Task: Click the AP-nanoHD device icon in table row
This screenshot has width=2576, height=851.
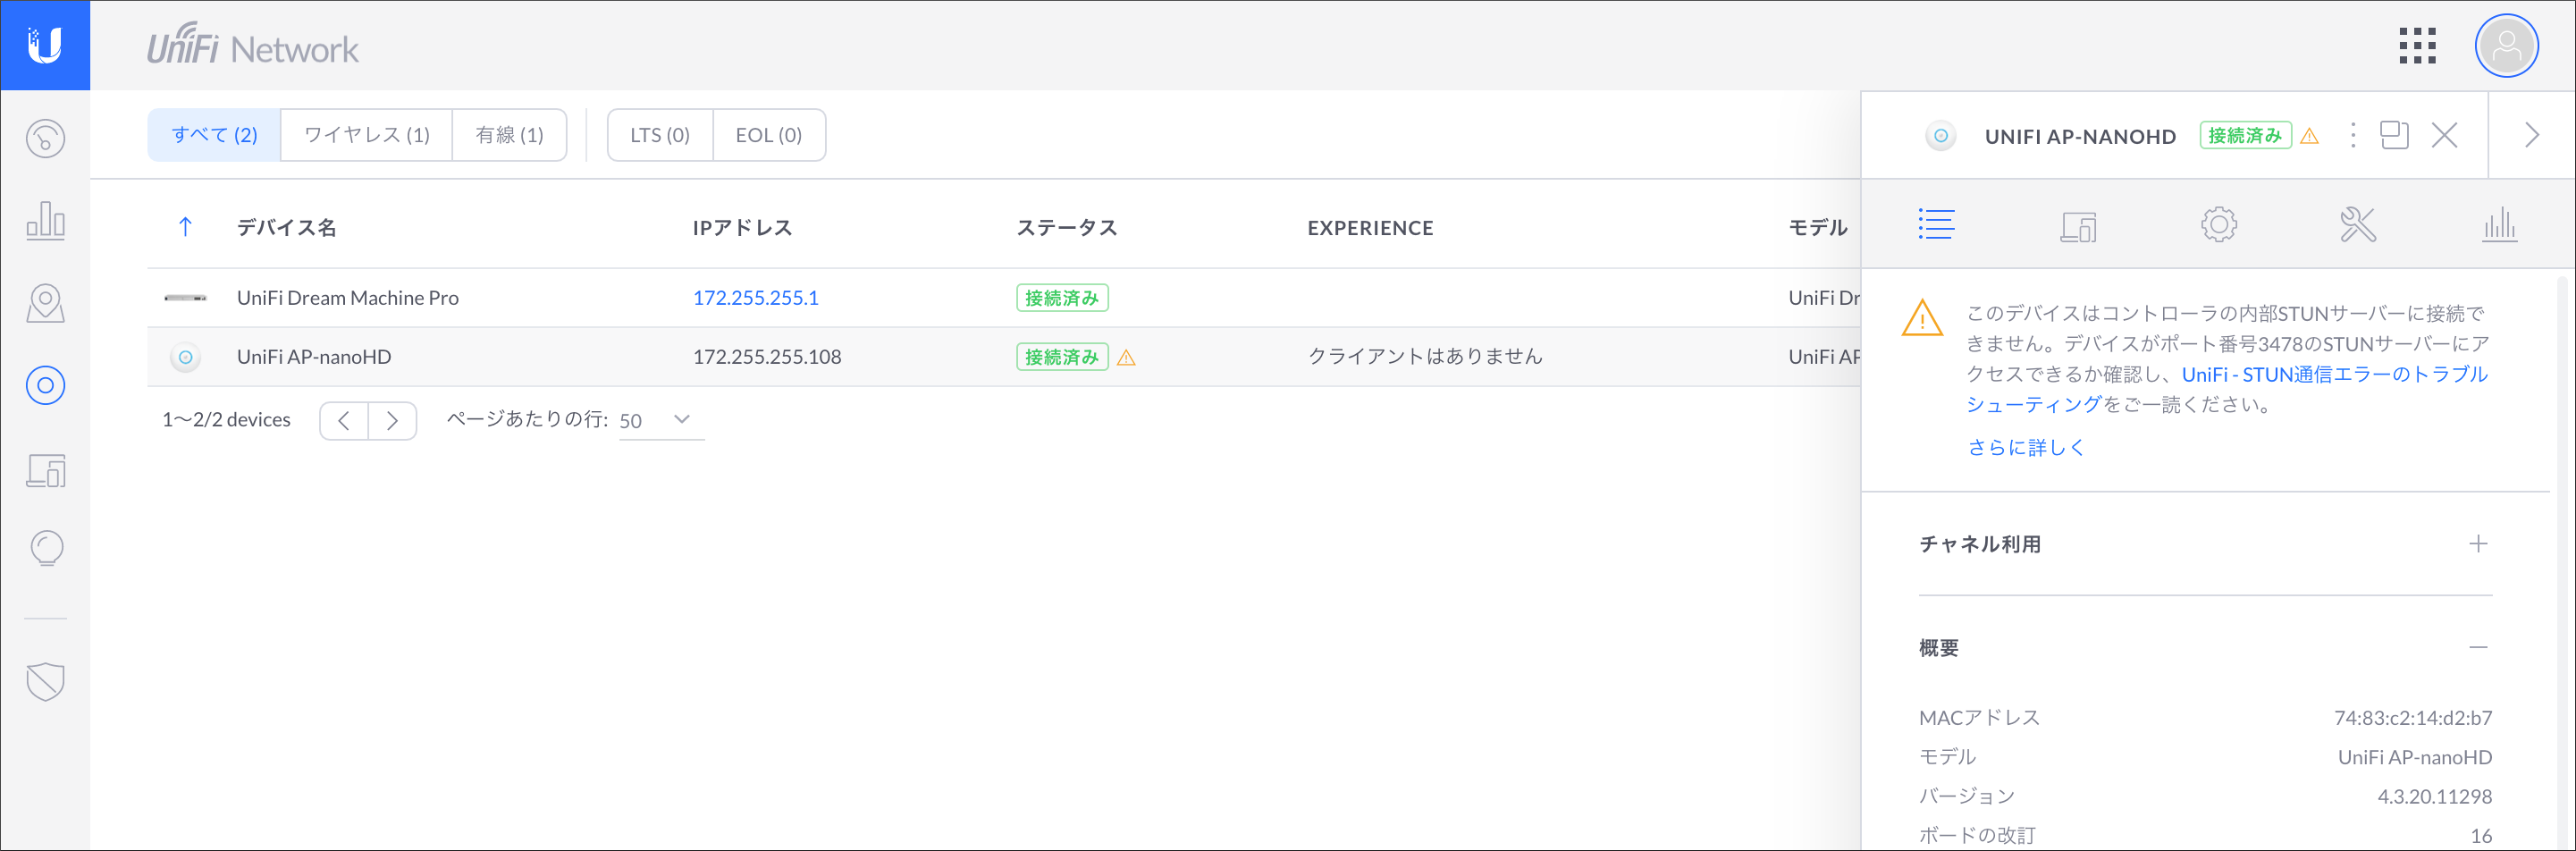Action: click(185, 357)
